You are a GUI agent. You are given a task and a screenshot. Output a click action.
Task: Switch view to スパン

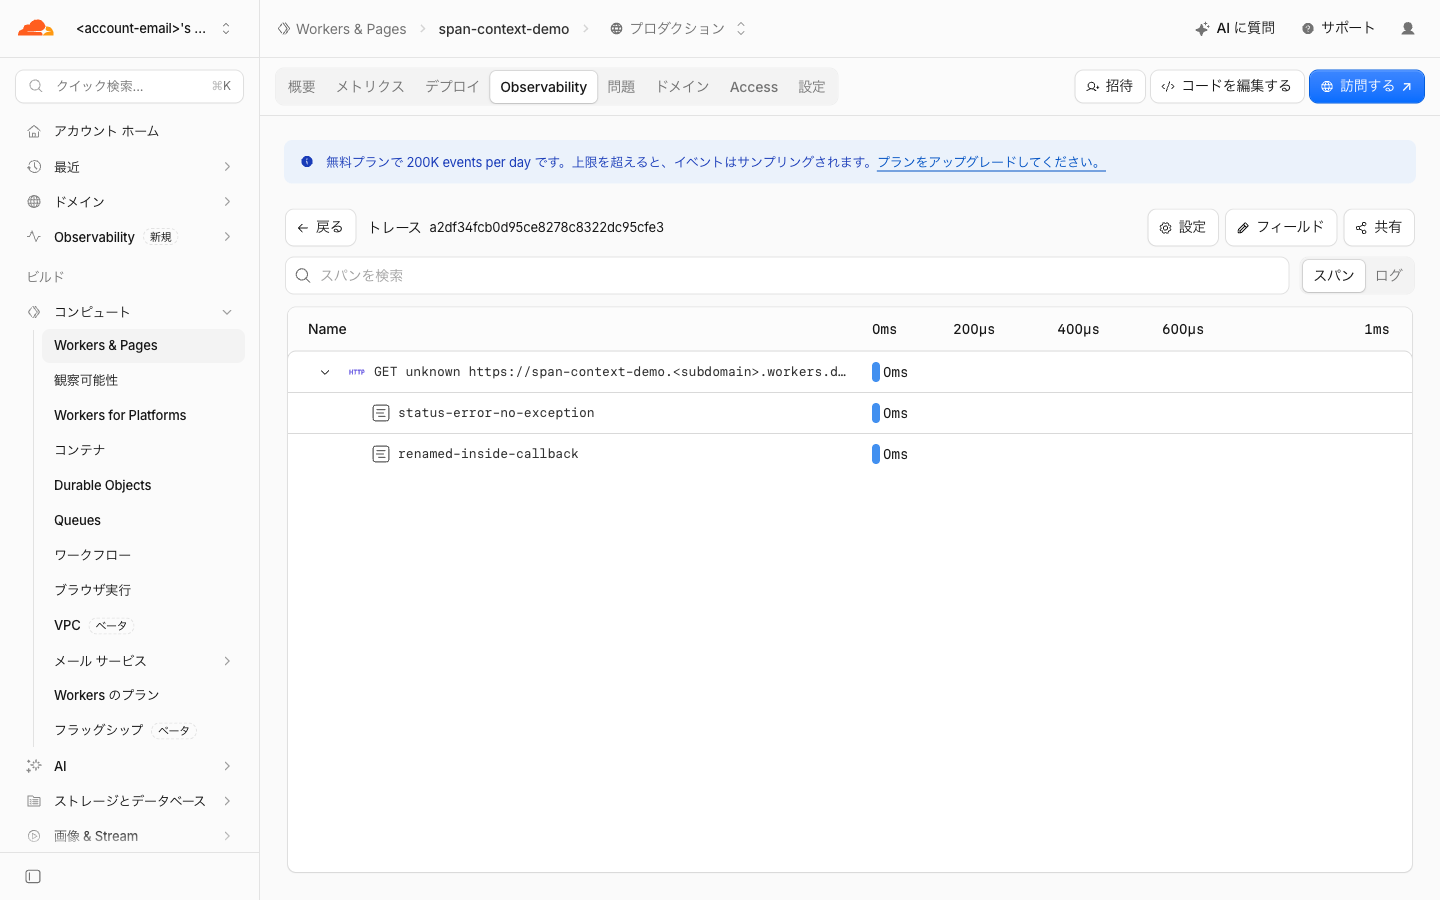(x=1334, y=276)
